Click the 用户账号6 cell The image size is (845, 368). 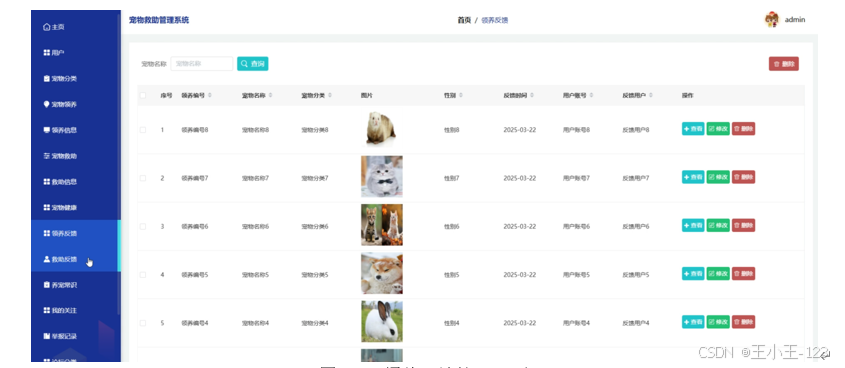coord(577,226)
